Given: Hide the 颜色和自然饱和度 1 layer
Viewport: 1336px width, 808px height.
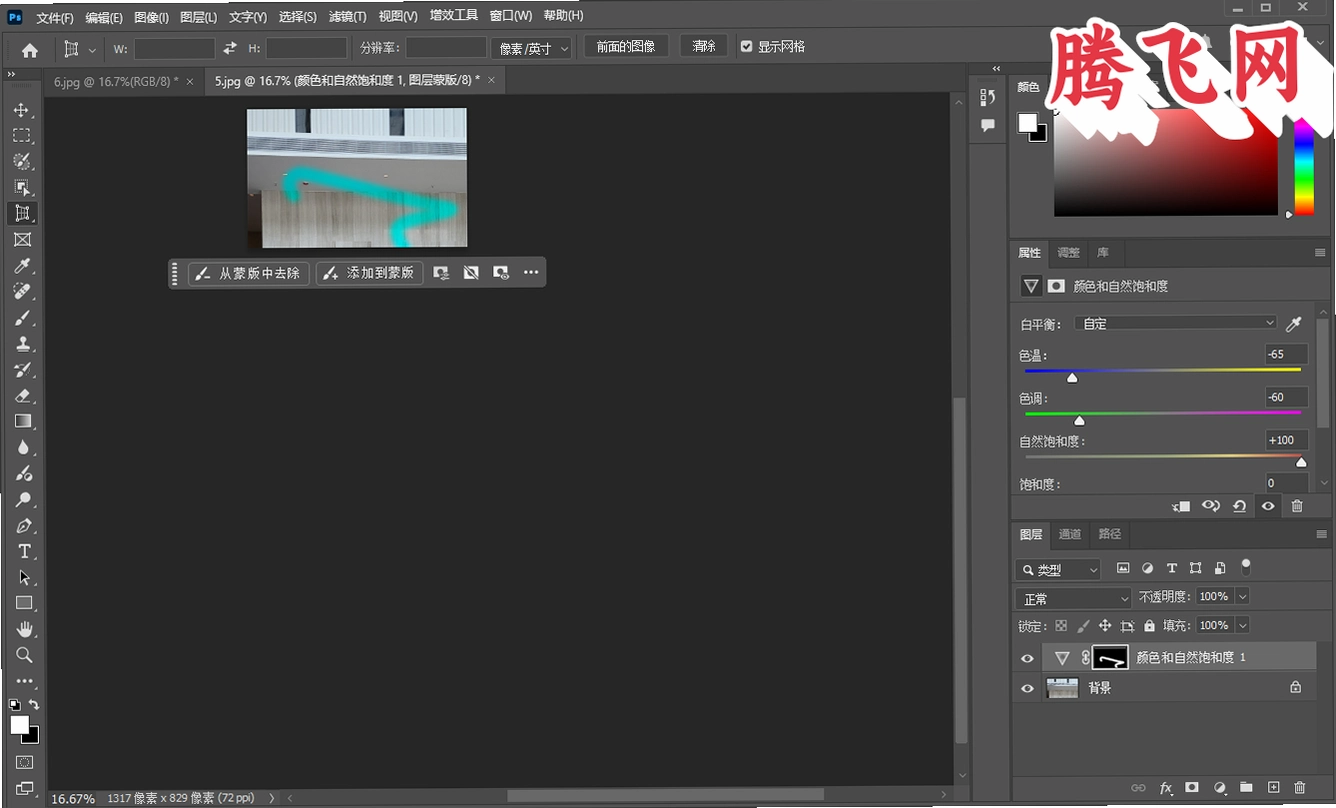Looking at the screenshot, I should [x=1027, y=658].
